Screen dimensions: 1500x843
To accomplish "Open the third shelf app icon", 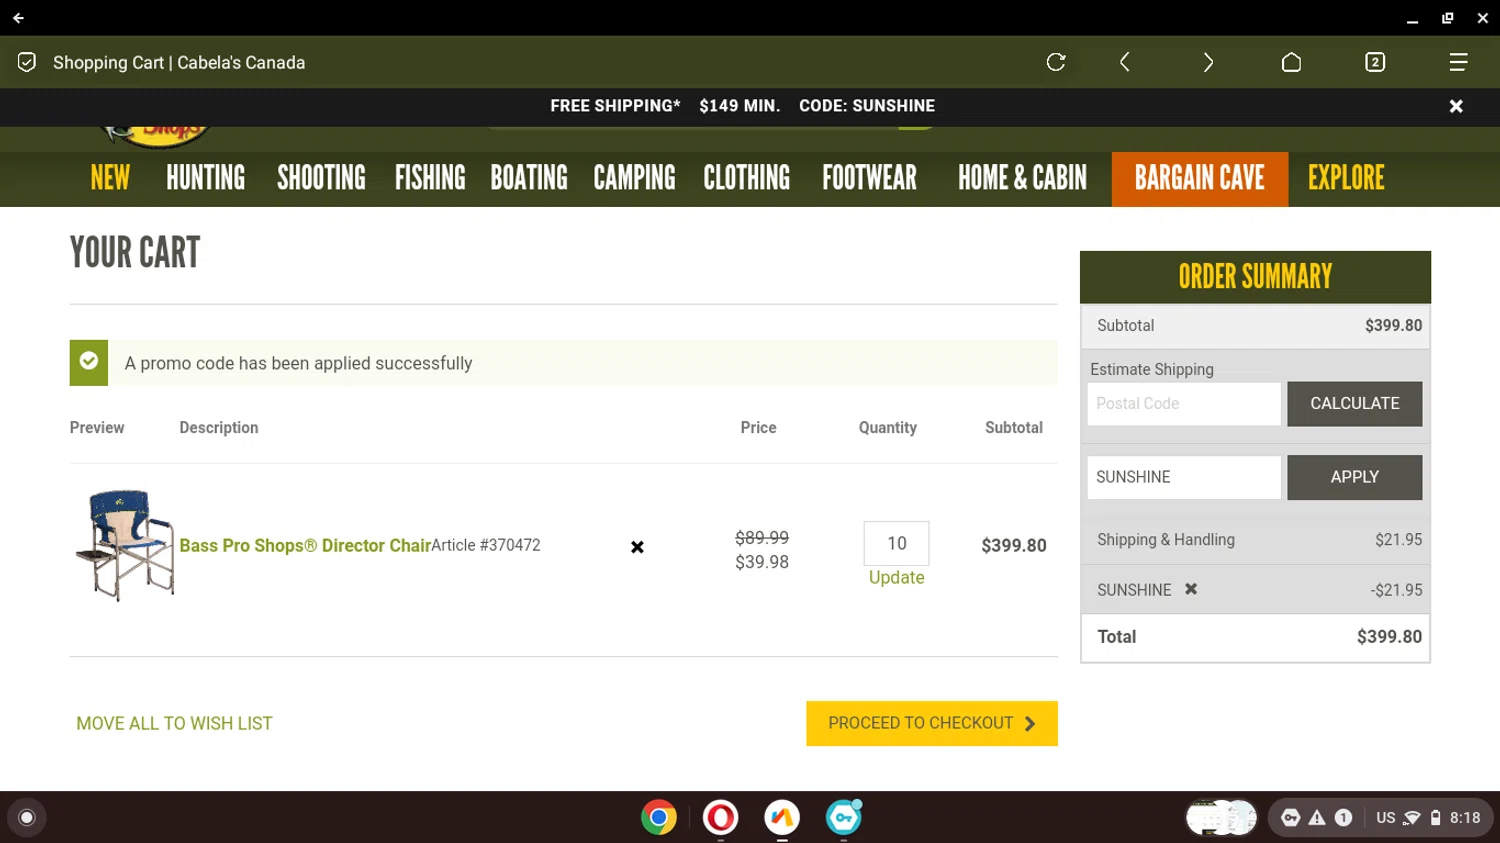I will [782, 818].
